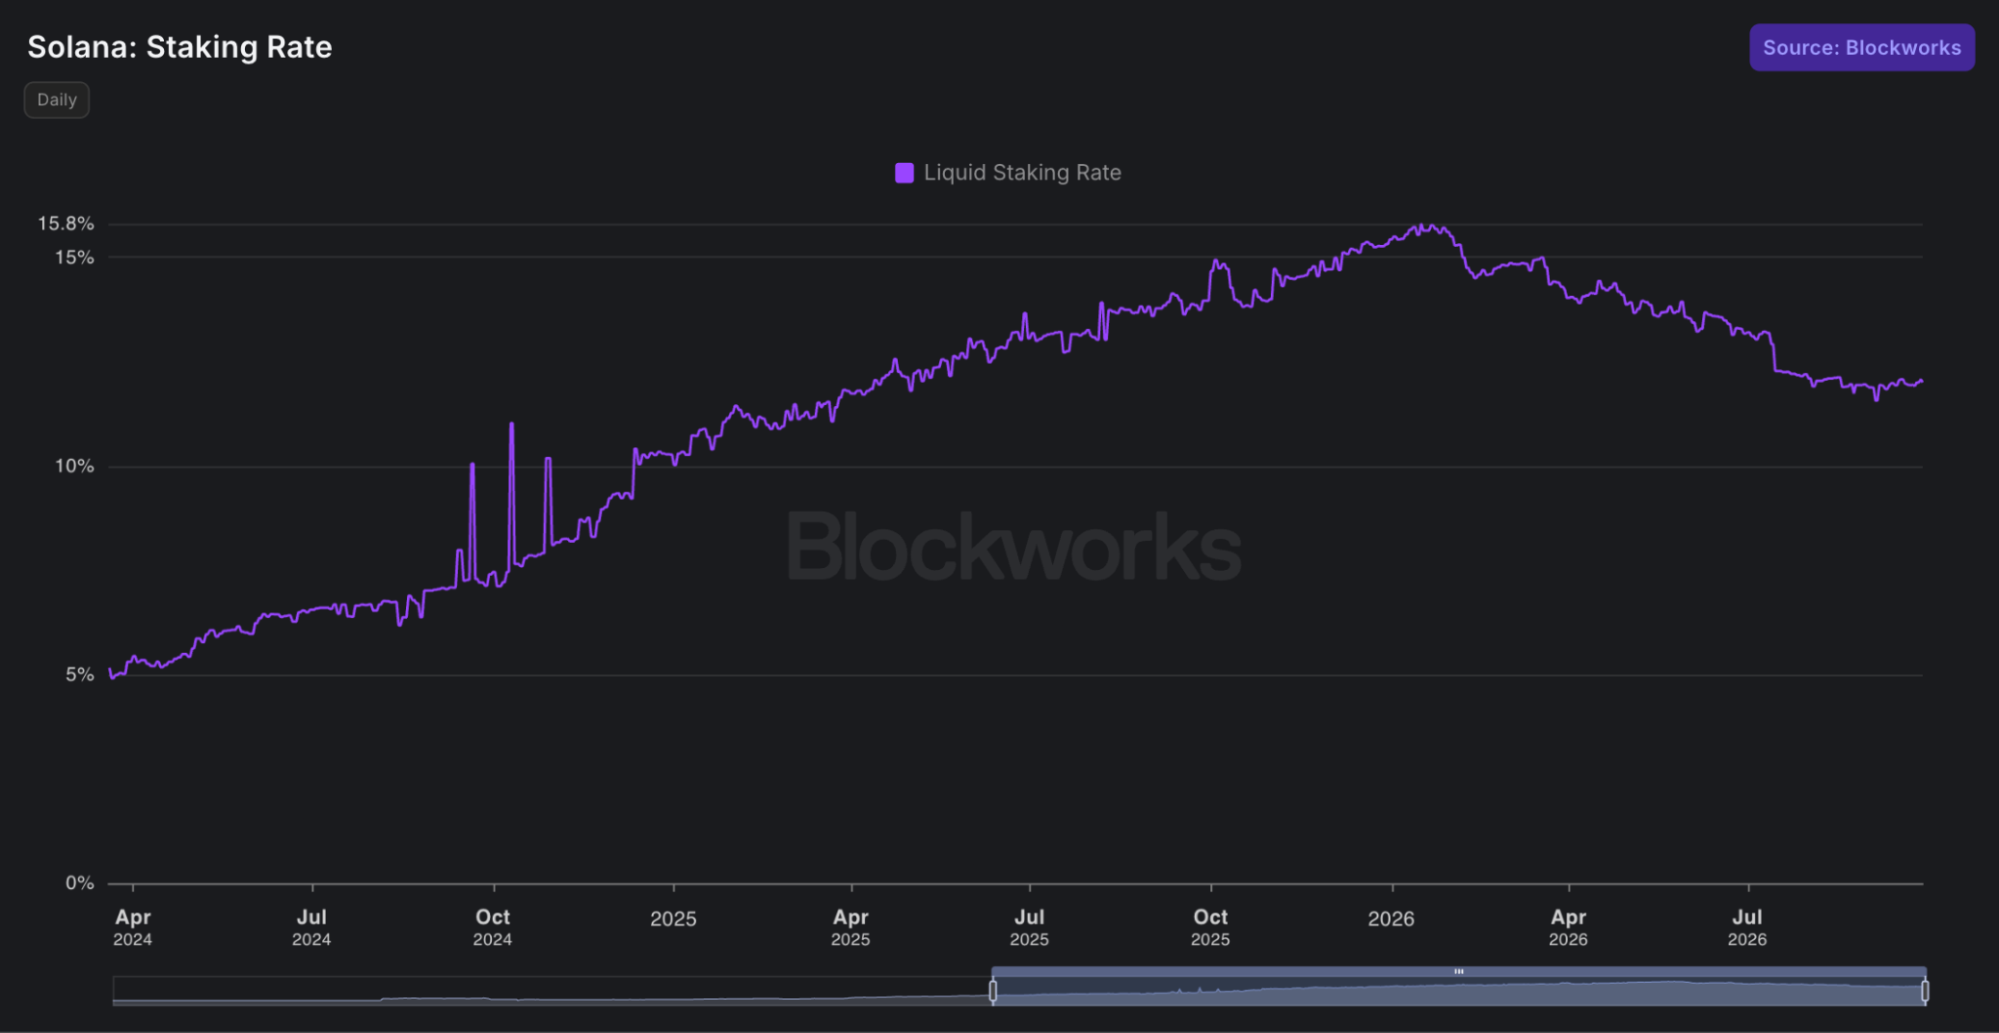Click the Apr 2026 x-axis label

1568,927
